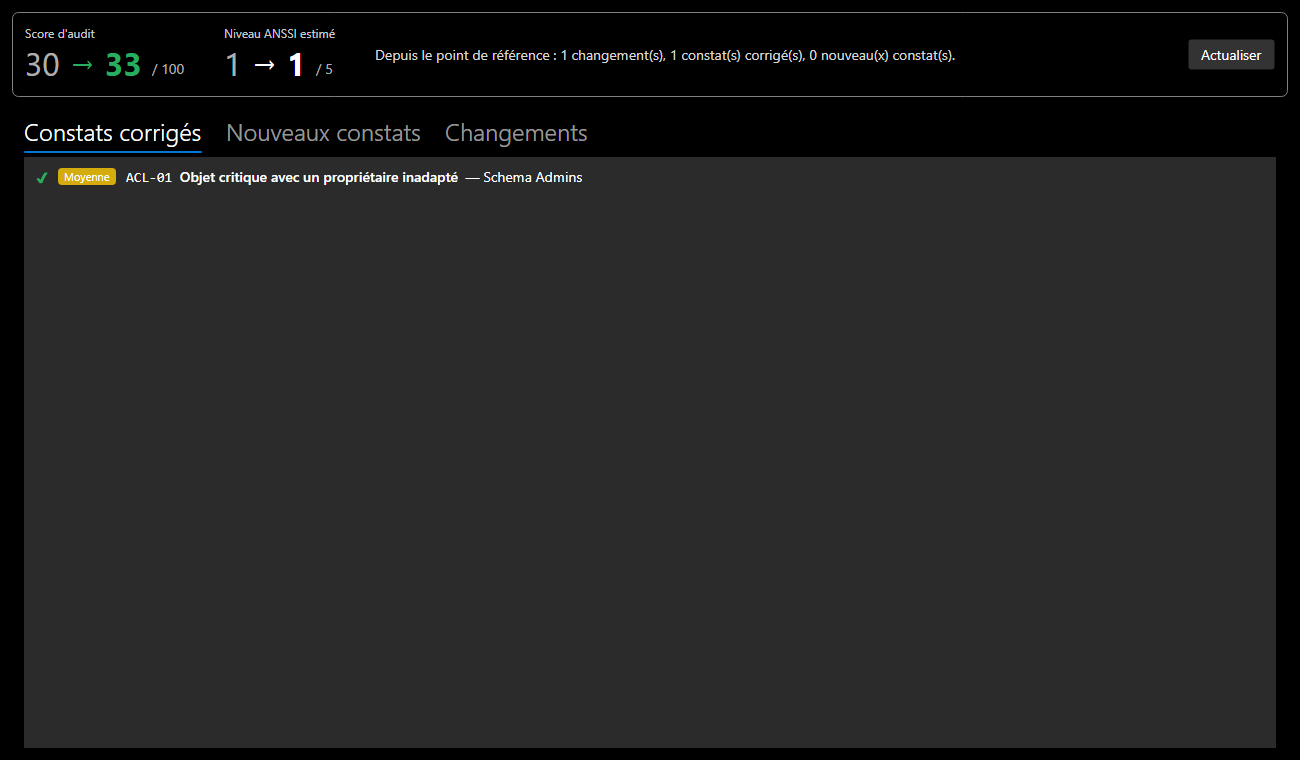Click the audit score value 33
This screenshot has height=760, width=1300.
123,65
